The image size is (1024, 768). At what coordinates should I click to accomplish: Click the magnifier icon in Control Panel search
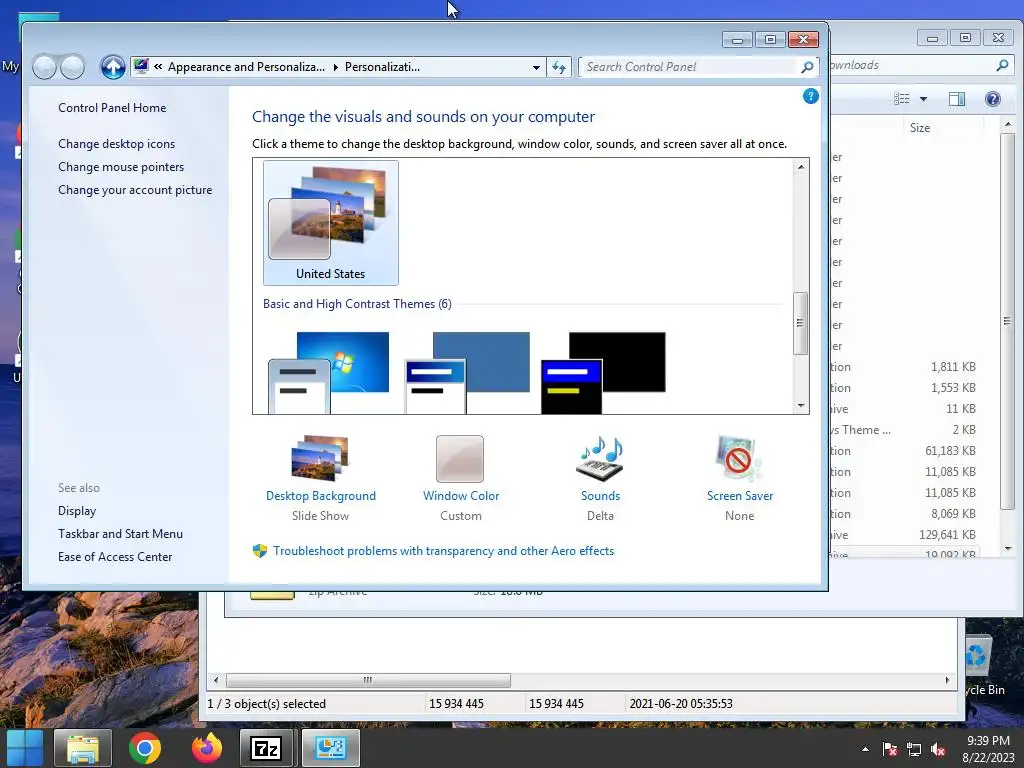[807, 67]
